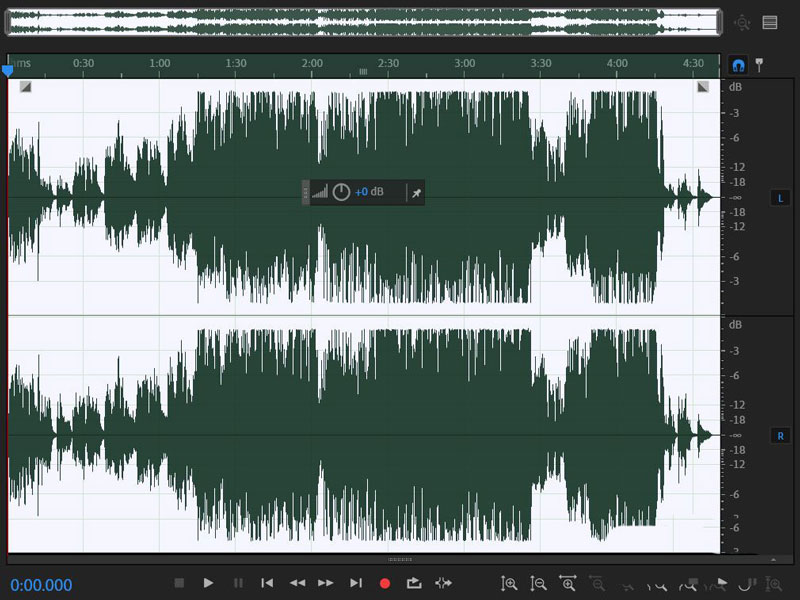Zoom in time

567,583
